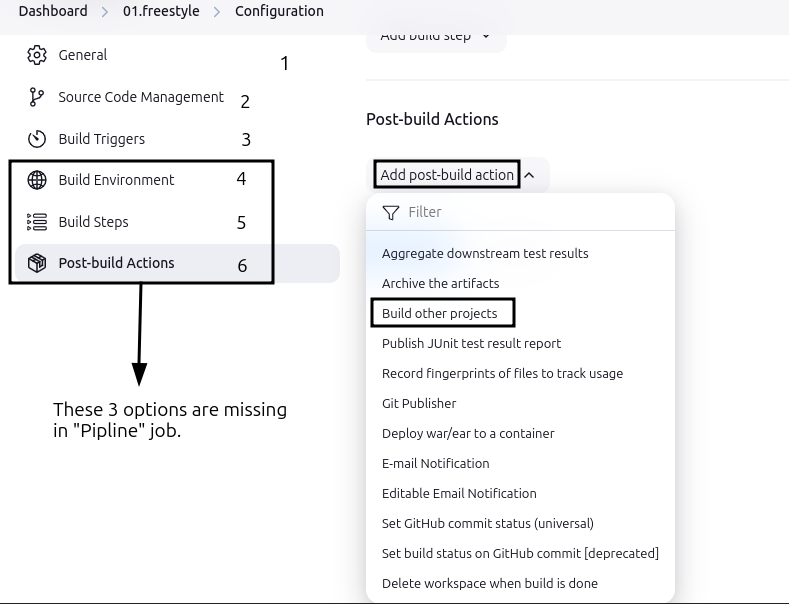The height and width of the screenshot is (604, 789).
Task: Click the Filter text field
Action: point(530,212)
